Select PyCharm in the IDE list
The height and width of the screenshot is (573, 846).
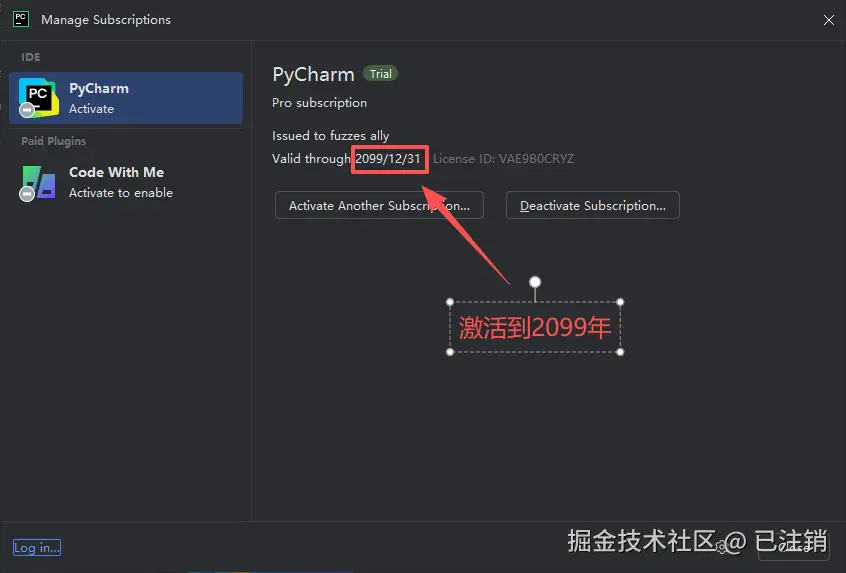coord(126,98)
